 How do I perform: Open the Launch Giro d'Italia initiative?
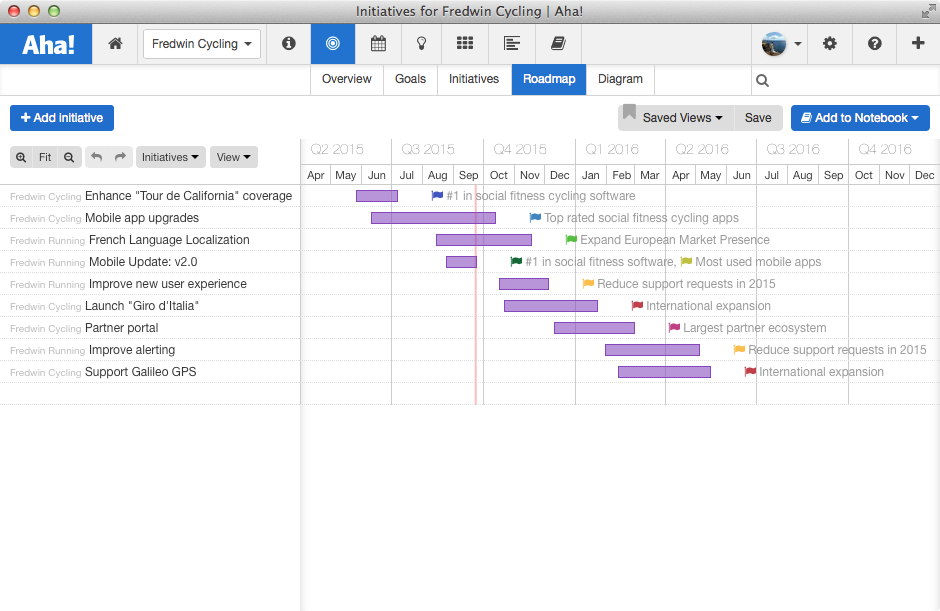coord(141,306)
